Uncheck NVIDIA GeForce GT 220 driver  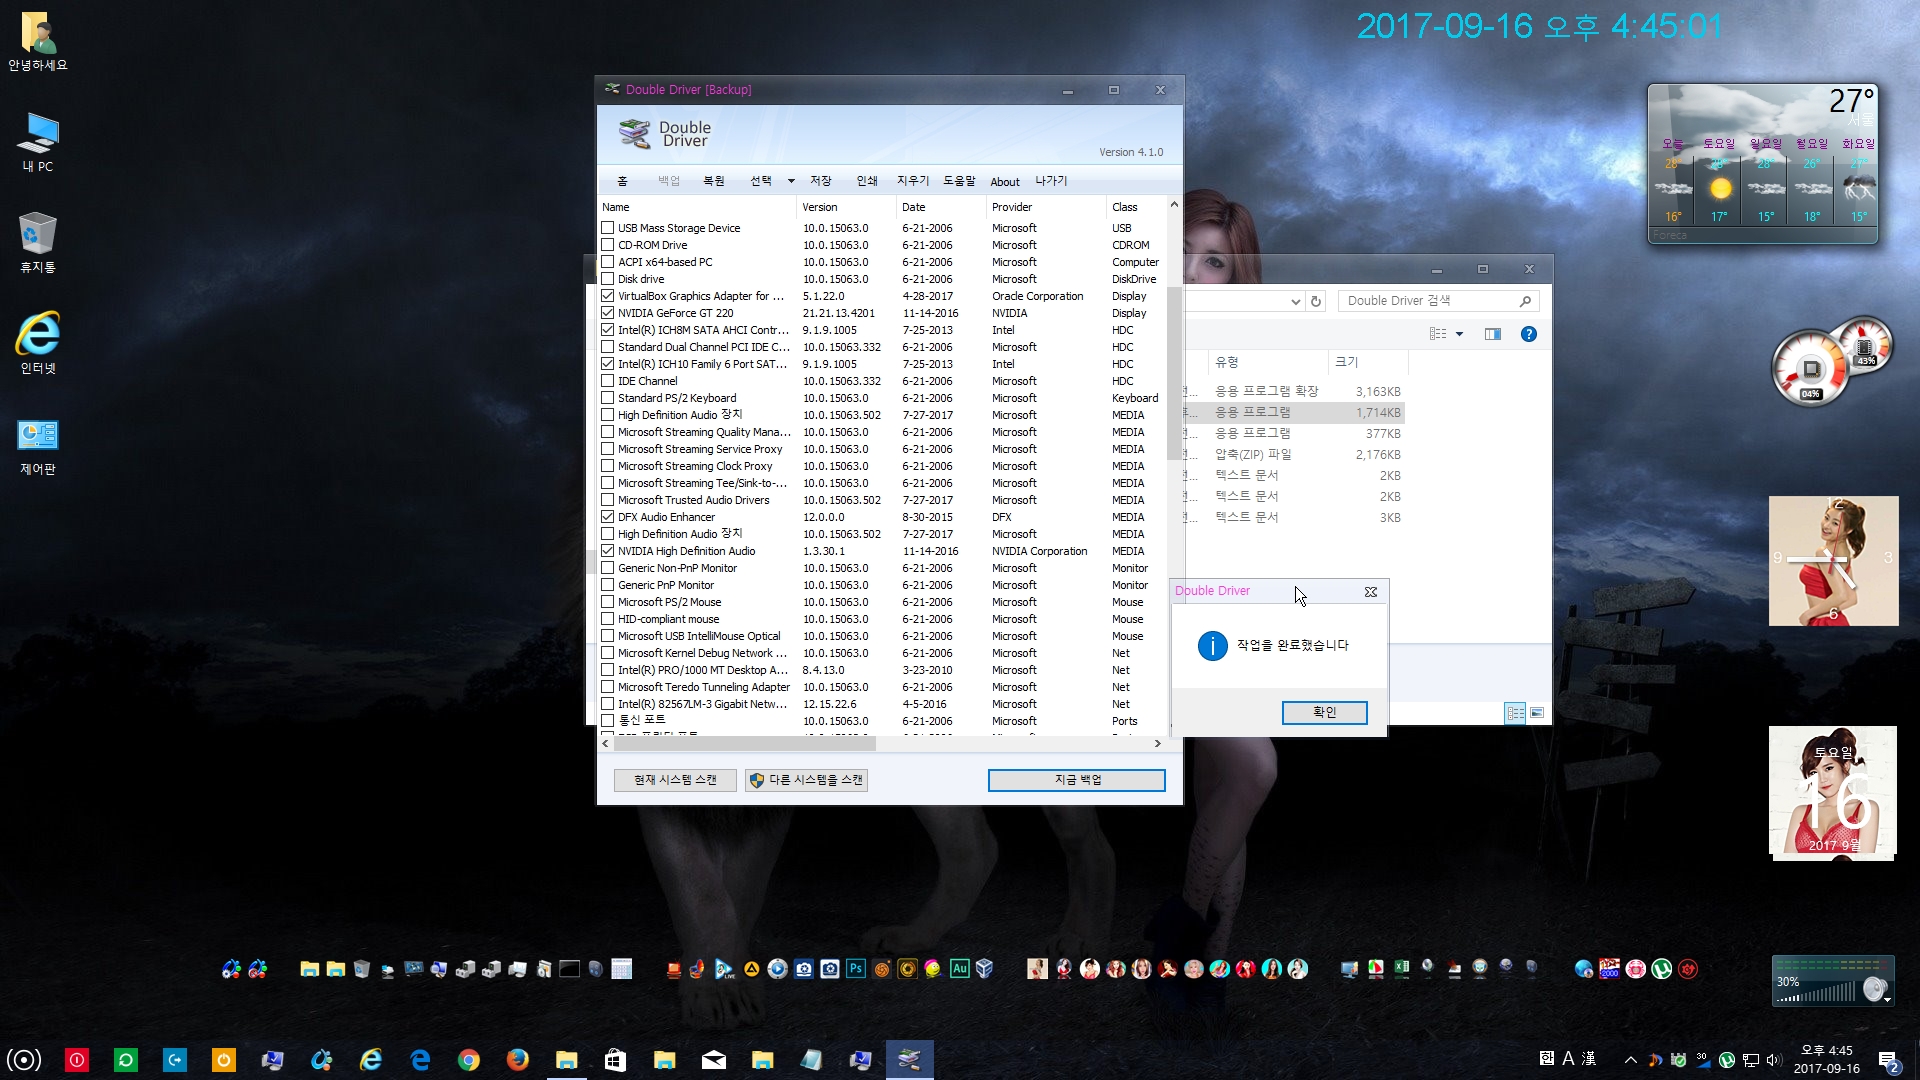coord(607,313)
